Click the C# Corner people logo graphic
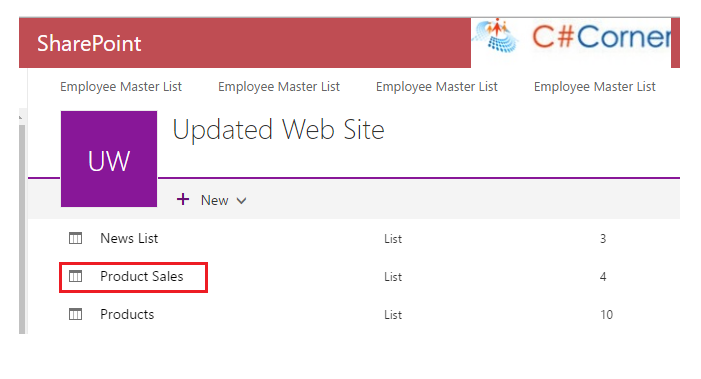The height and width of the screenshot is (379, 701). (x=497, y=36)
